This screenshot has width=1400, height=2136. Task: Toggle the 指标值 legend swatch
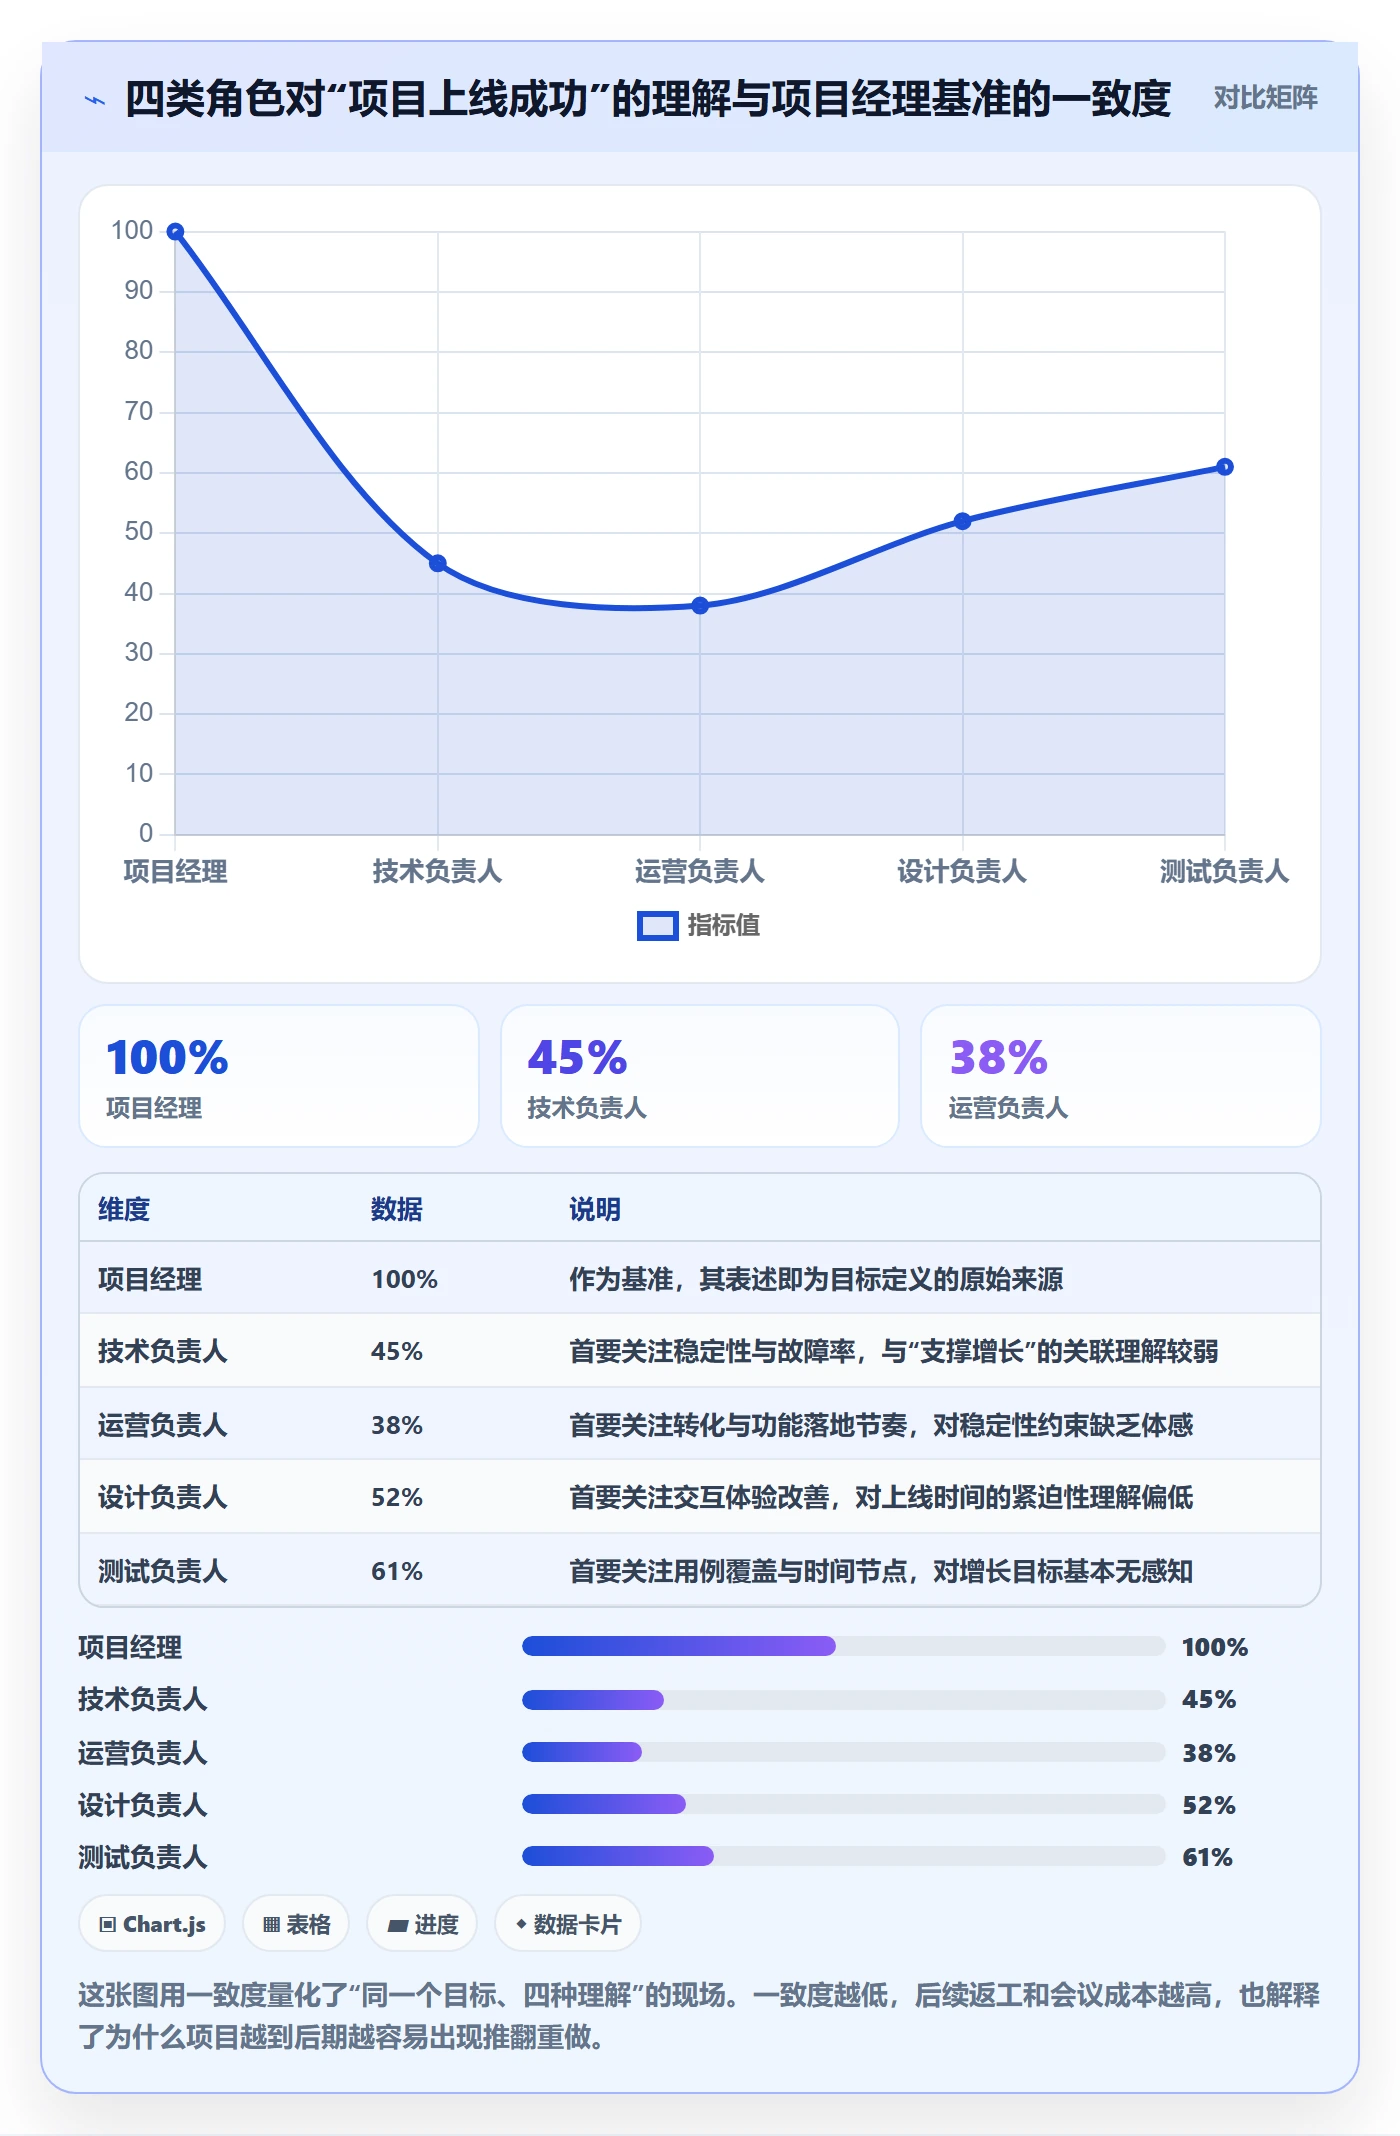(x=657, y=926)
